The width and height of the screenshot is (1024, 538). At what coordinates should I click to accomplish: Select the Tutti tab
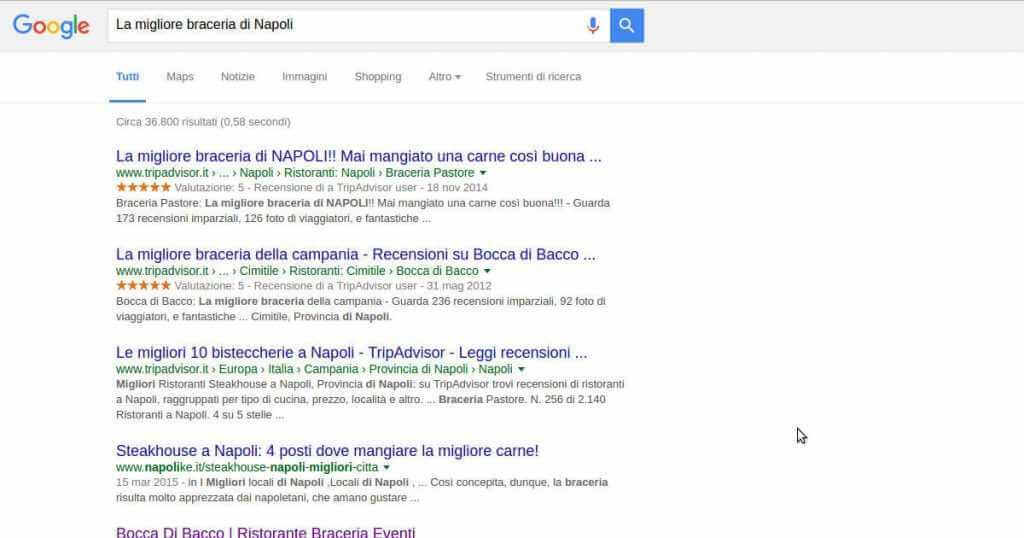[x=127, y=76]
